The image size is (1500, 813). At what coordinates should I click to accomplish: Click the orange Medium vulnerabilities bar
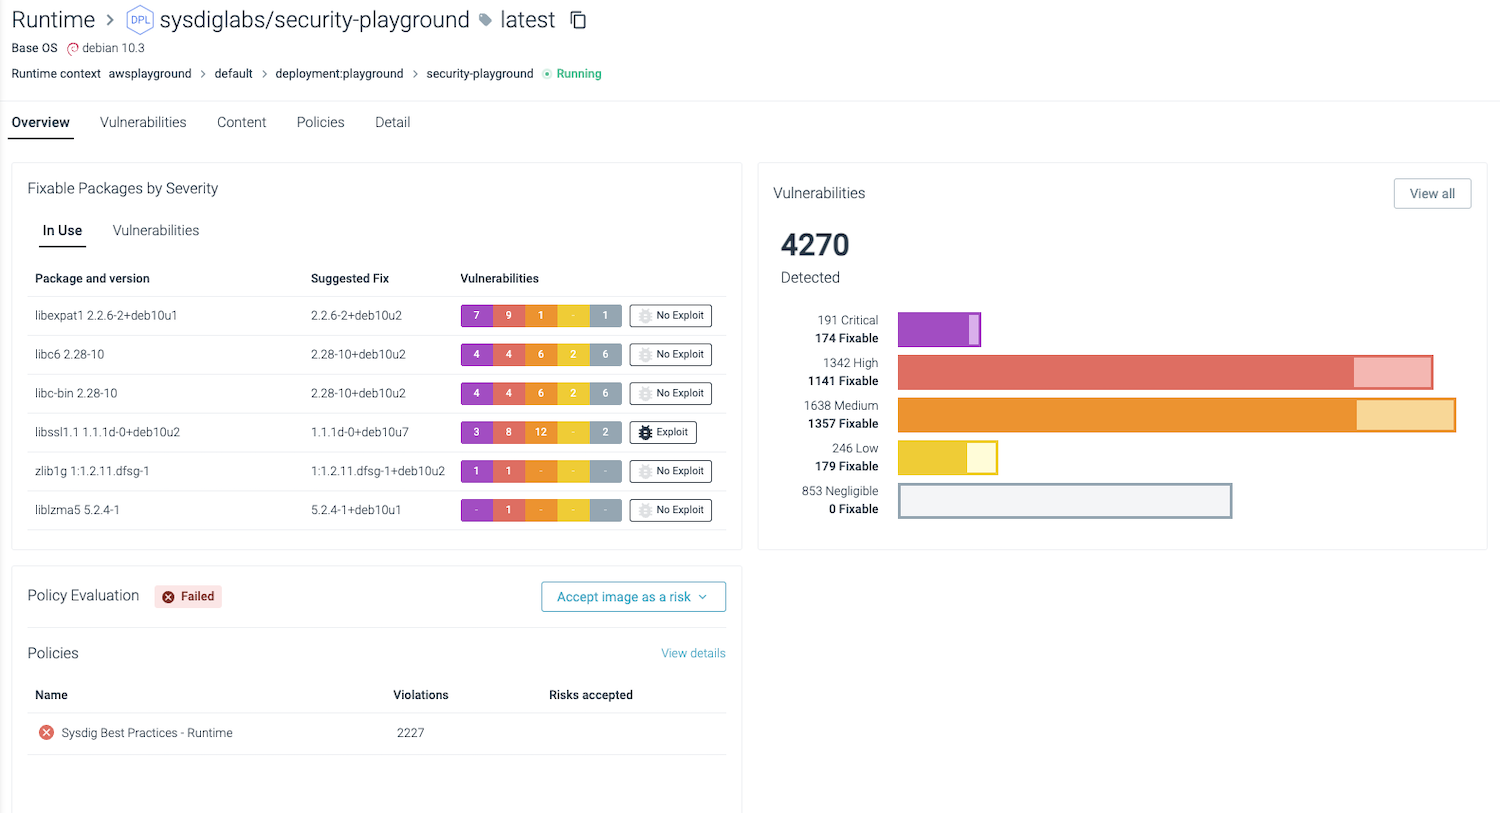tap(1176, 415)
